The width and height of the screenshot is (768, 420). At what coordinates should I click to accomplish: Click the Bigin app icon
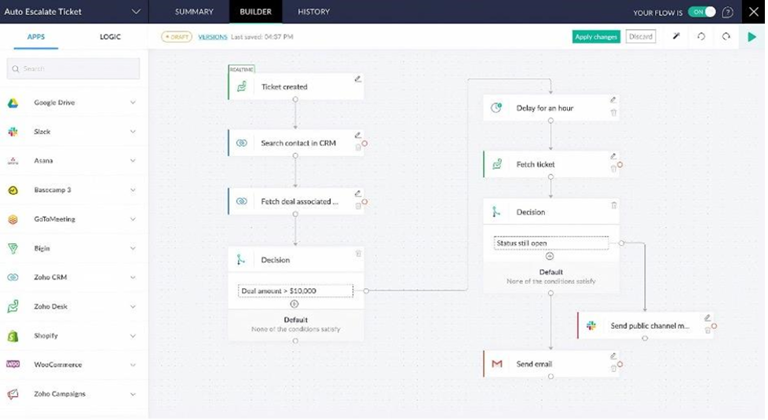coord(13,248)
